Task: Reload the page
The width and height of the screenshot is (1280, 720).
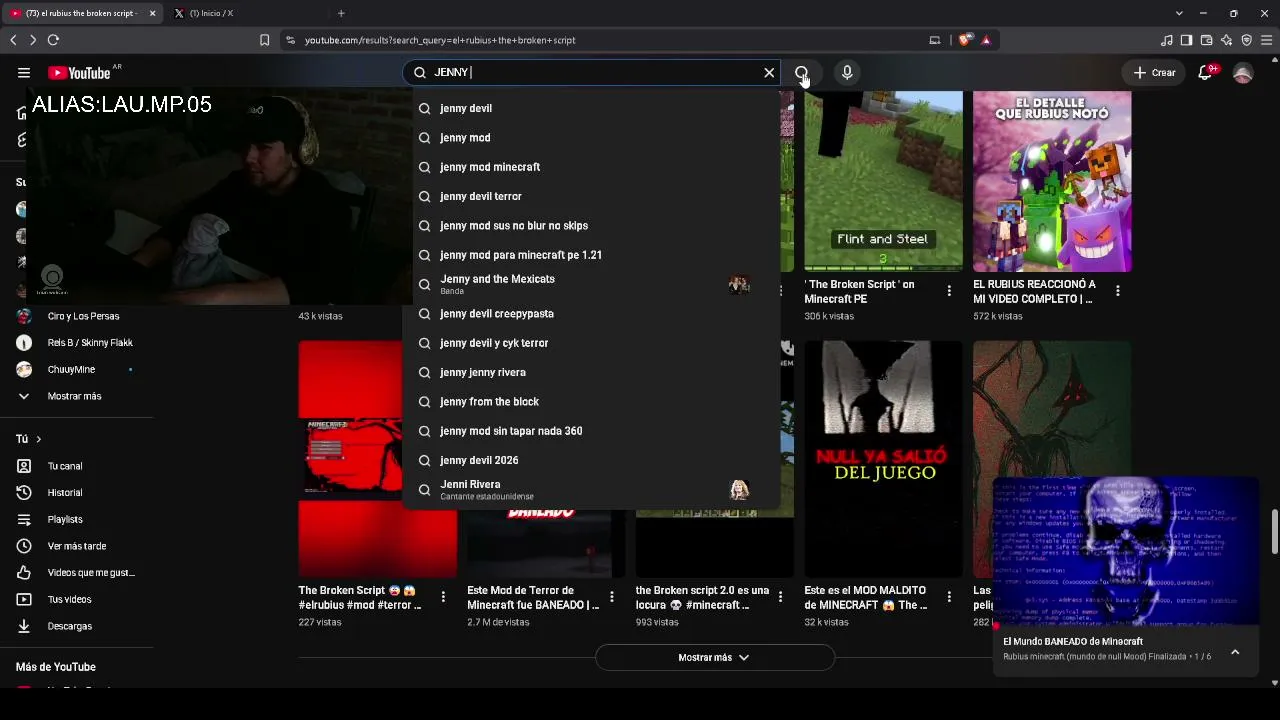Action: [53, 40]
